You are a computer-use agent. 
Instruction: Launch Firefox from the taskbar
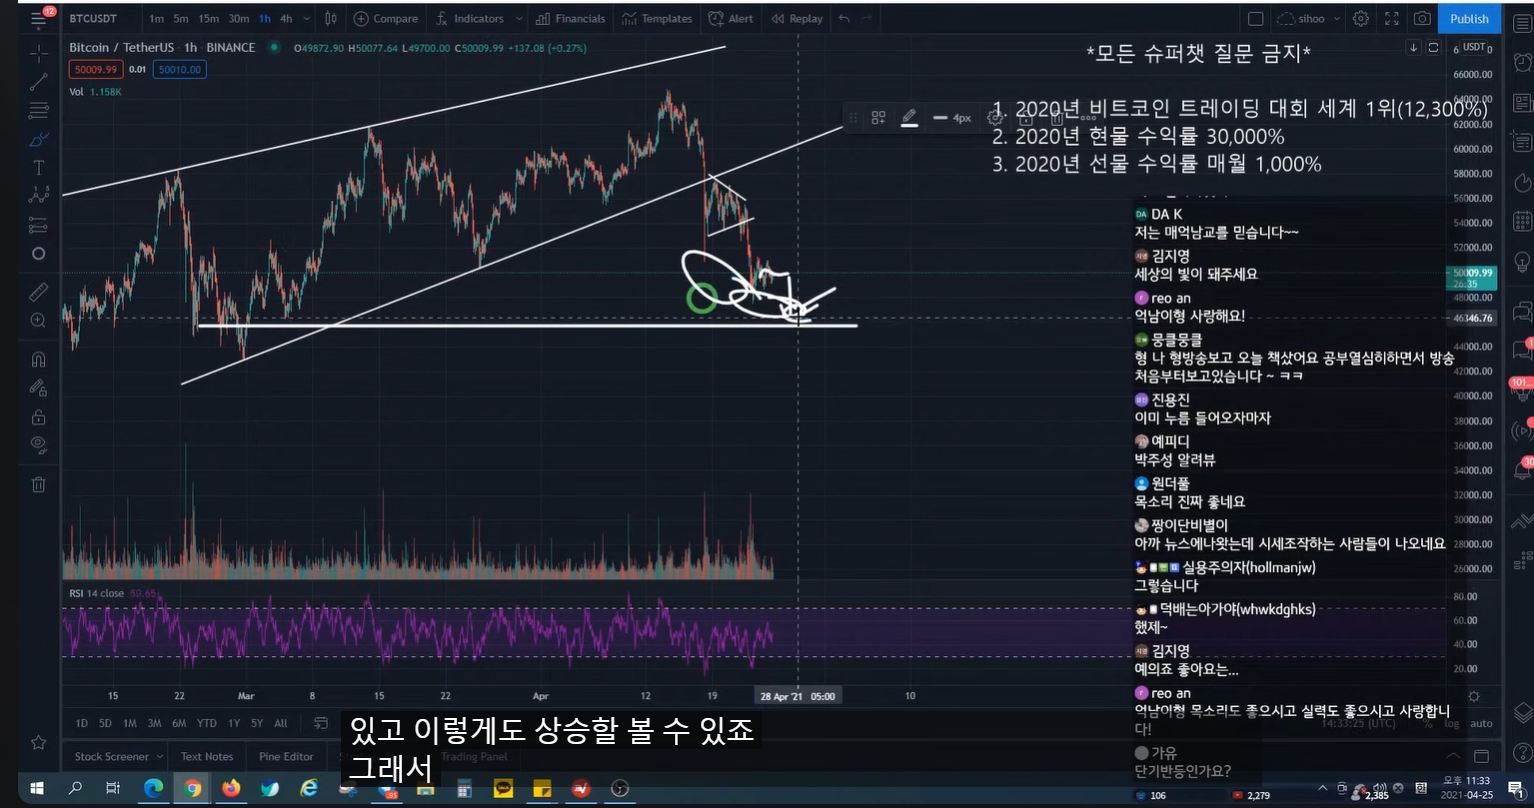[231, 788]
